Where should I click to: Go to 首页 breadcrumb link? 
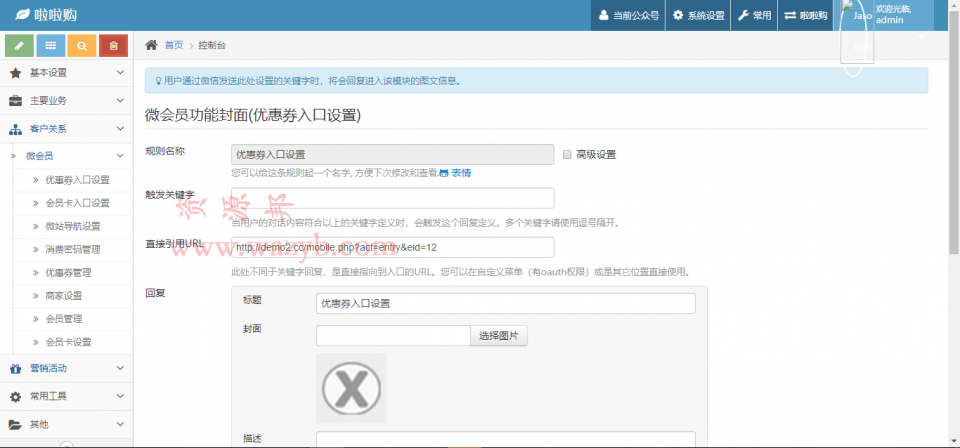point(173,45)
